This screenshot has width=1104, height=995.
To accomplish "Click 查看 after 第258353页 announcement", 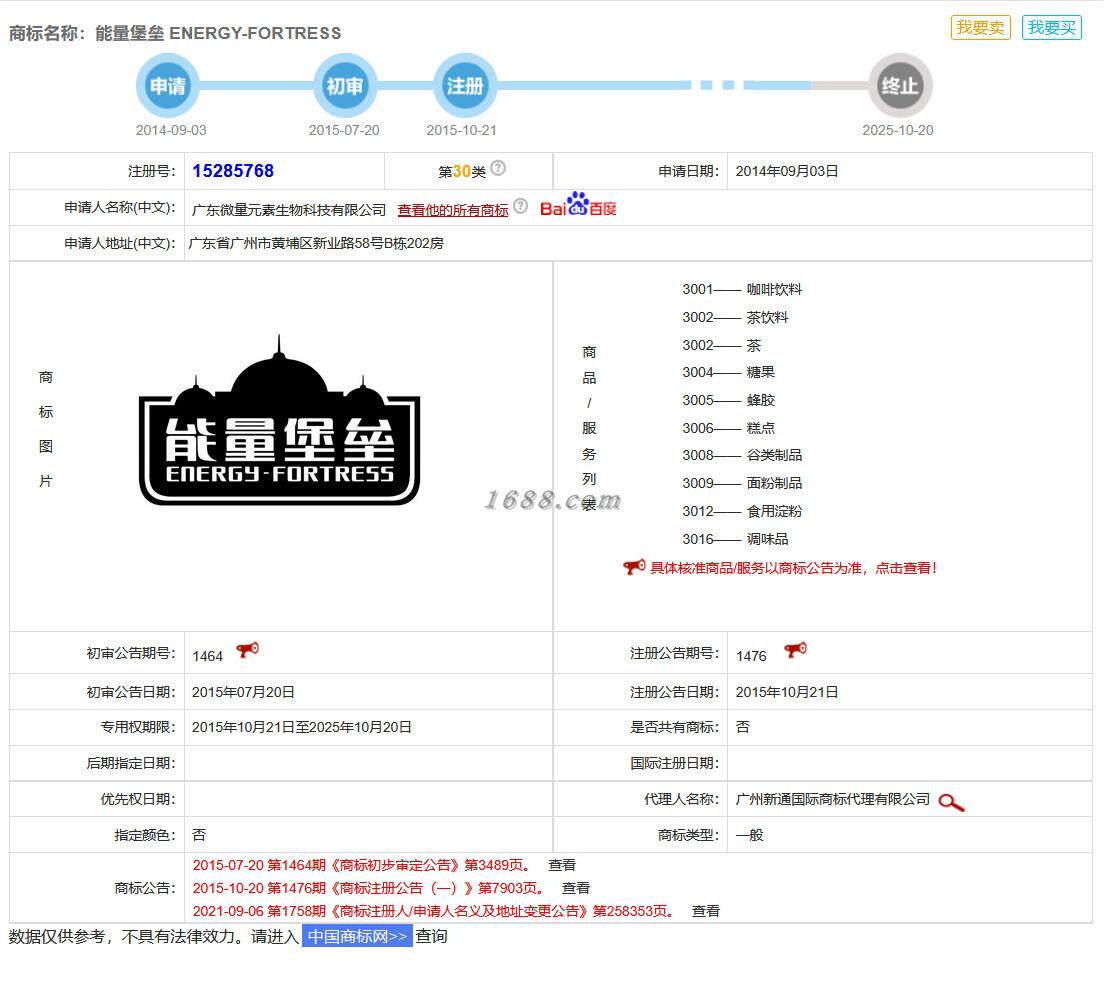I will [x=705, y=911].
